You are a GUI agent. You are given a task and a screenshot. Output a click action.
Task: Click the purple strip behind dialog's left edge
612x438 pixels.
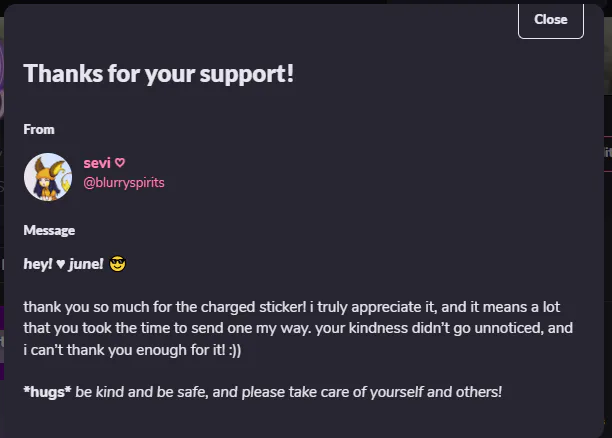click(2, 343)
